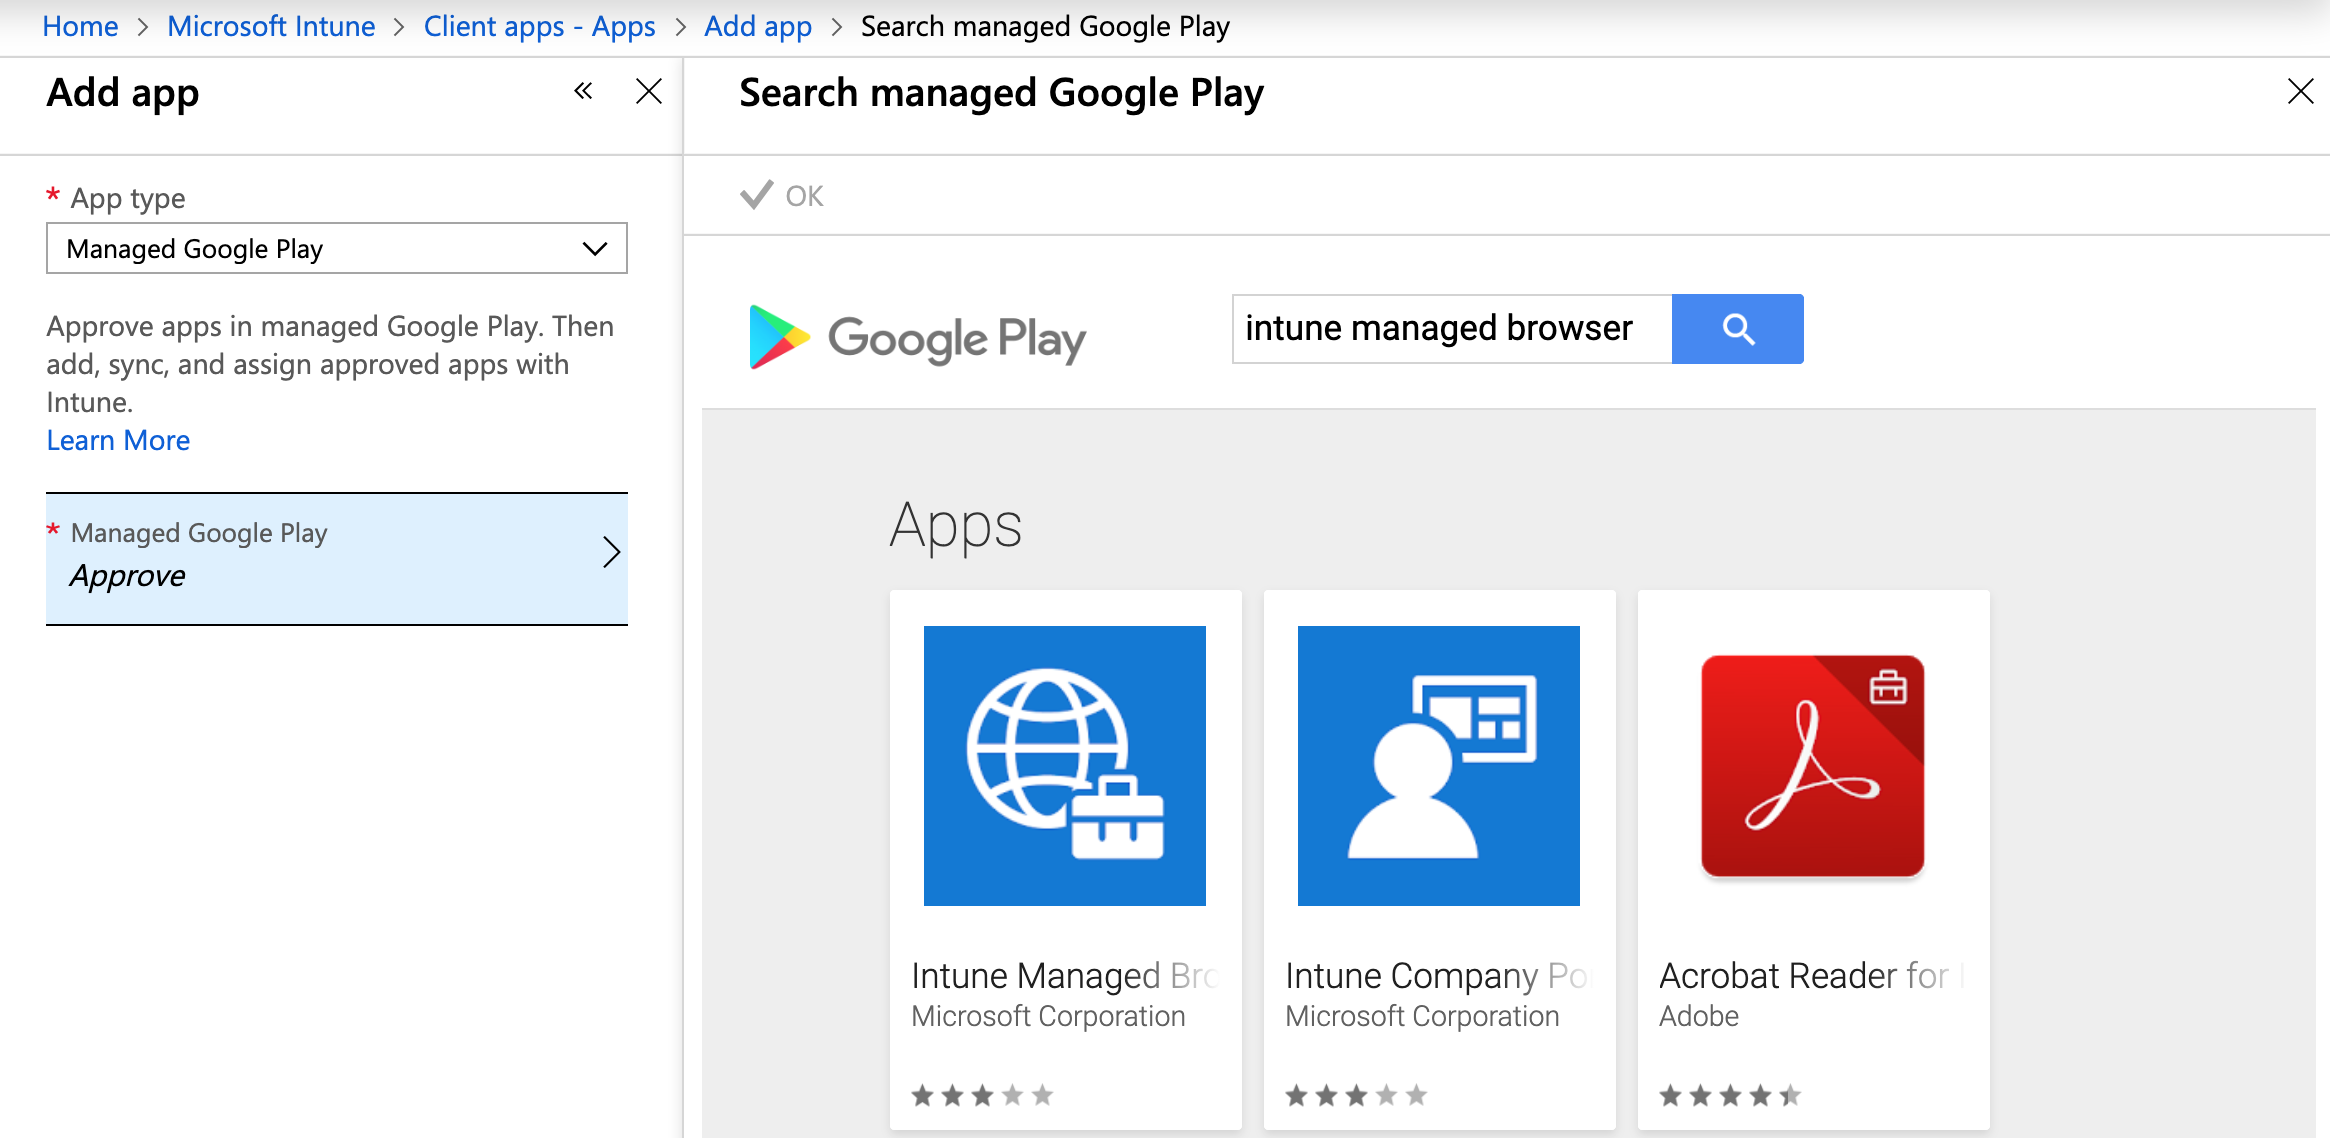Follow the Learn More link
The image size is (2330, 1138).
118,440
